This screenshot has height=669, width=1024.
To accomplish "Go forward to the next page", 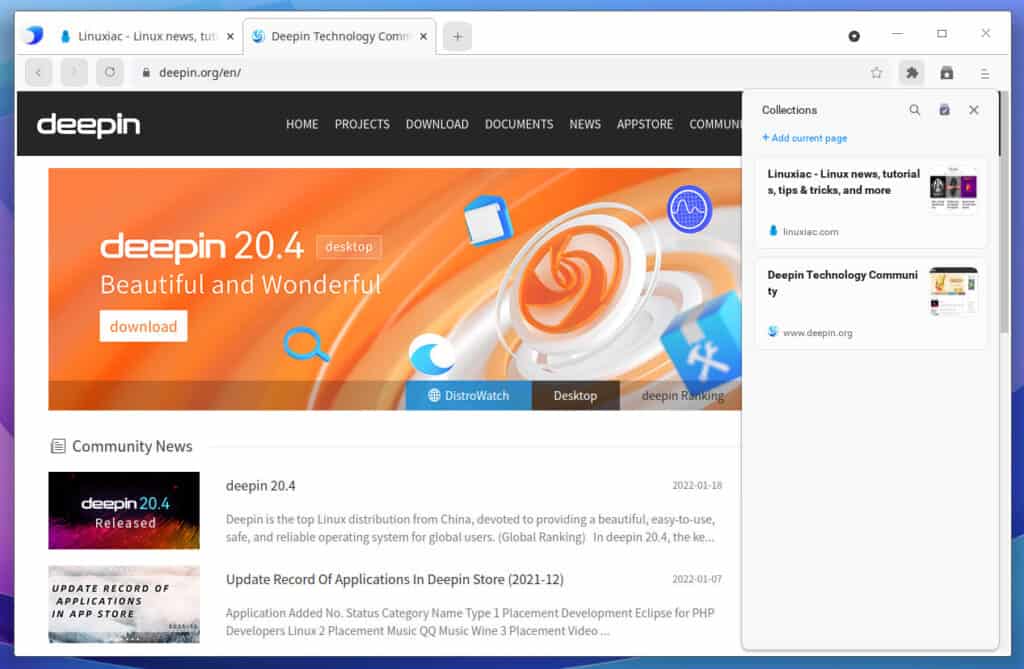I will point(74,73).
